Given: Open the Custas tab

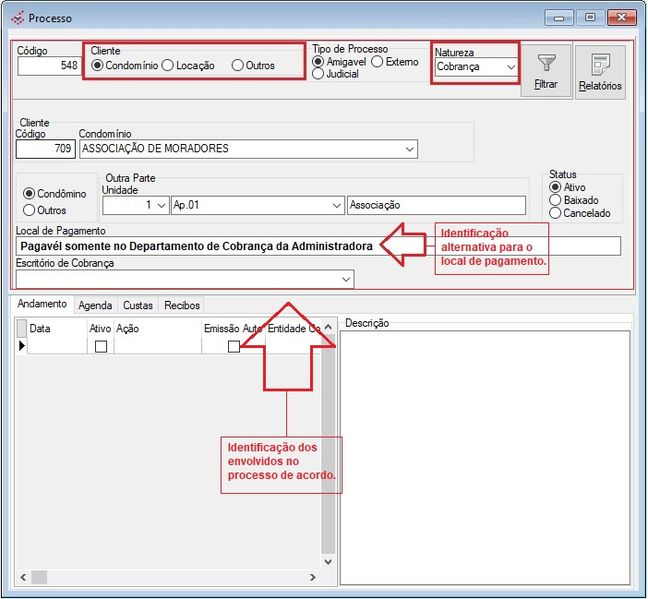Looking at the screenshot, I should click(x=138, y=304).
